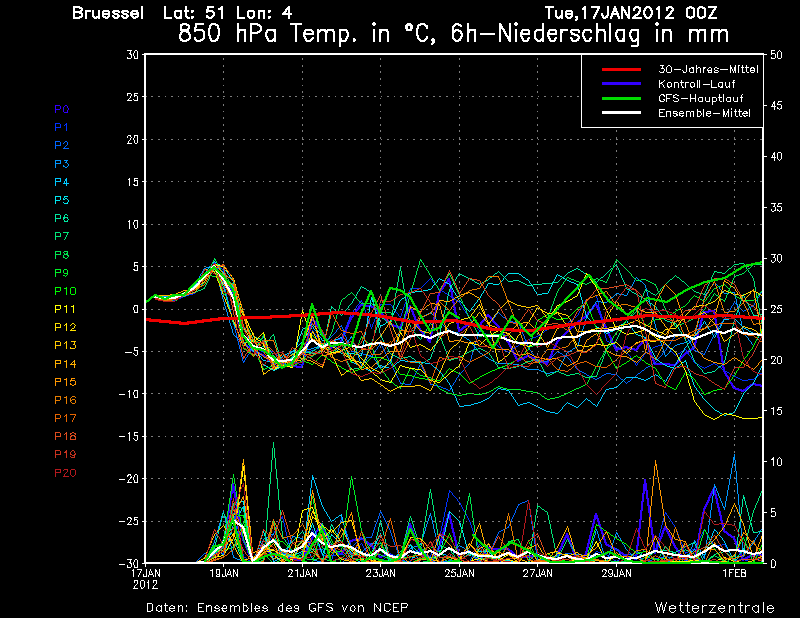Select the P13 ensemble member label
The height and width of the screenshot is (618, 800).
pos(65,345)
